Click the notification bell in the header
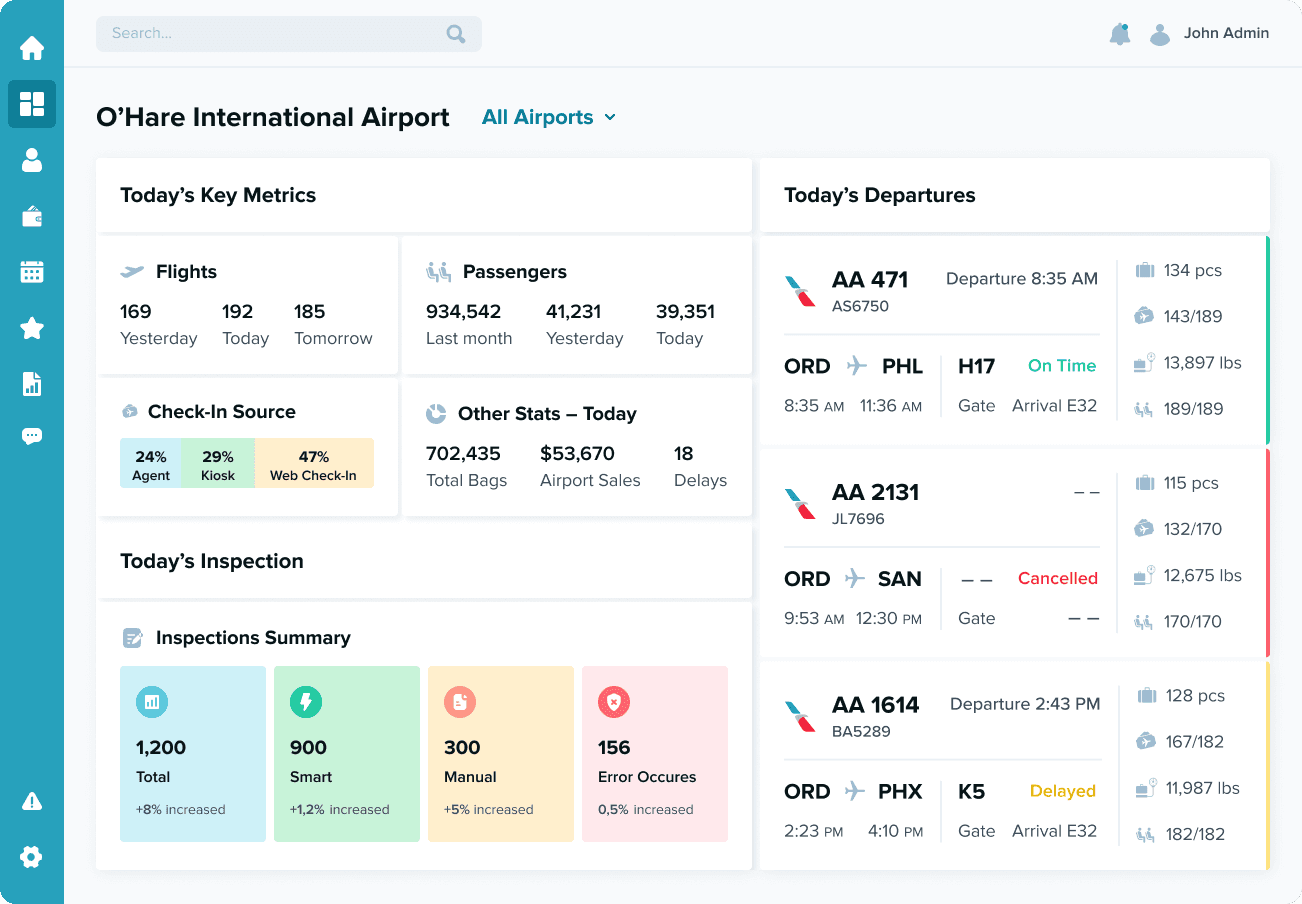The width and height of the screenshot is (1302, 904). (x=1120, y=33)
